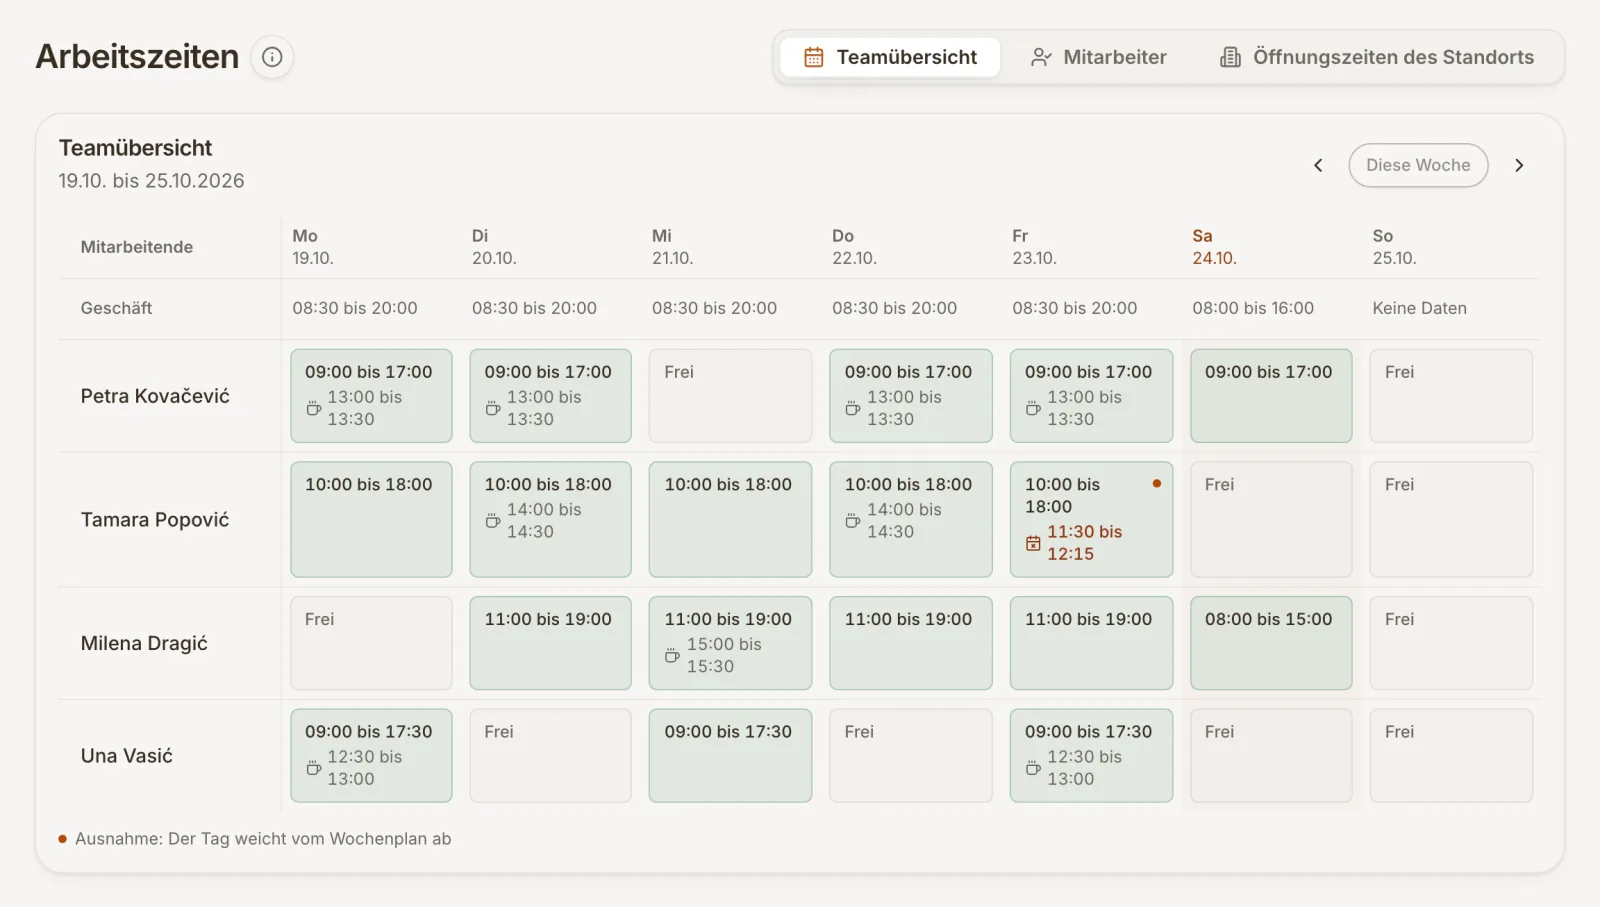Click the break coffee icon in Petra's Monday shift
Image resolution: width=1600 pixels, height=907 pixels.
(313, 408)
